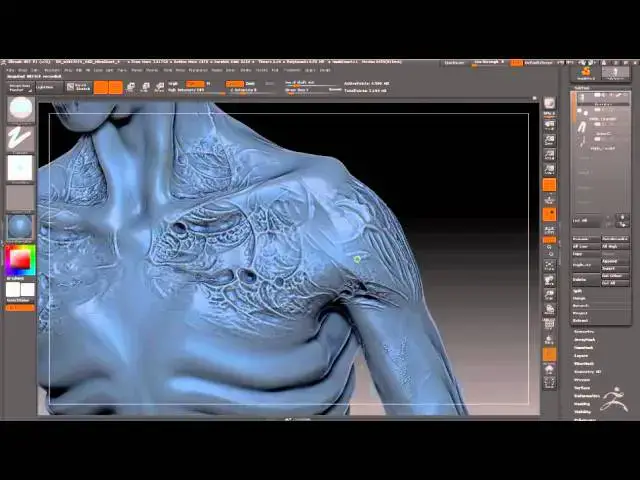Activate the Move gizmo icon in top shelf
The width and height of the screenshot is (640, 480).
coord(131,88)
